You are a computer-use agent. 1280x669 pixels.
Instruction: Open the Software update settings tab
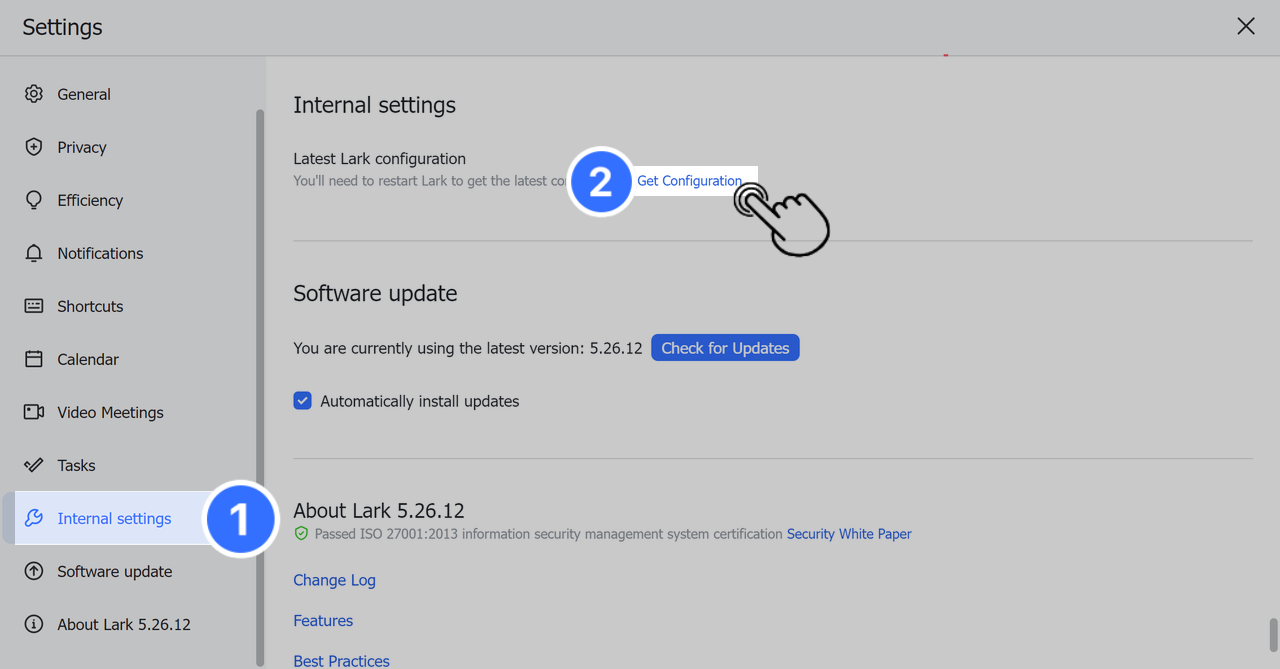click(114, 571)
